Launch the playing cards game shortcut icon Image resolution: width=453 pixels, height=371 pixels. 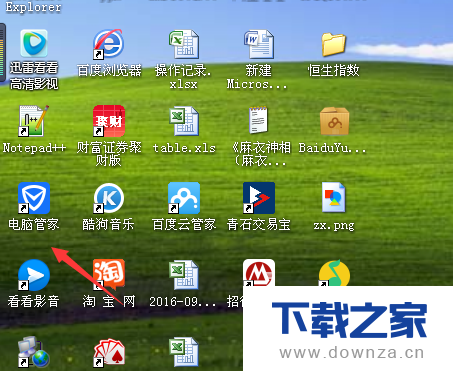pos(109,353)
